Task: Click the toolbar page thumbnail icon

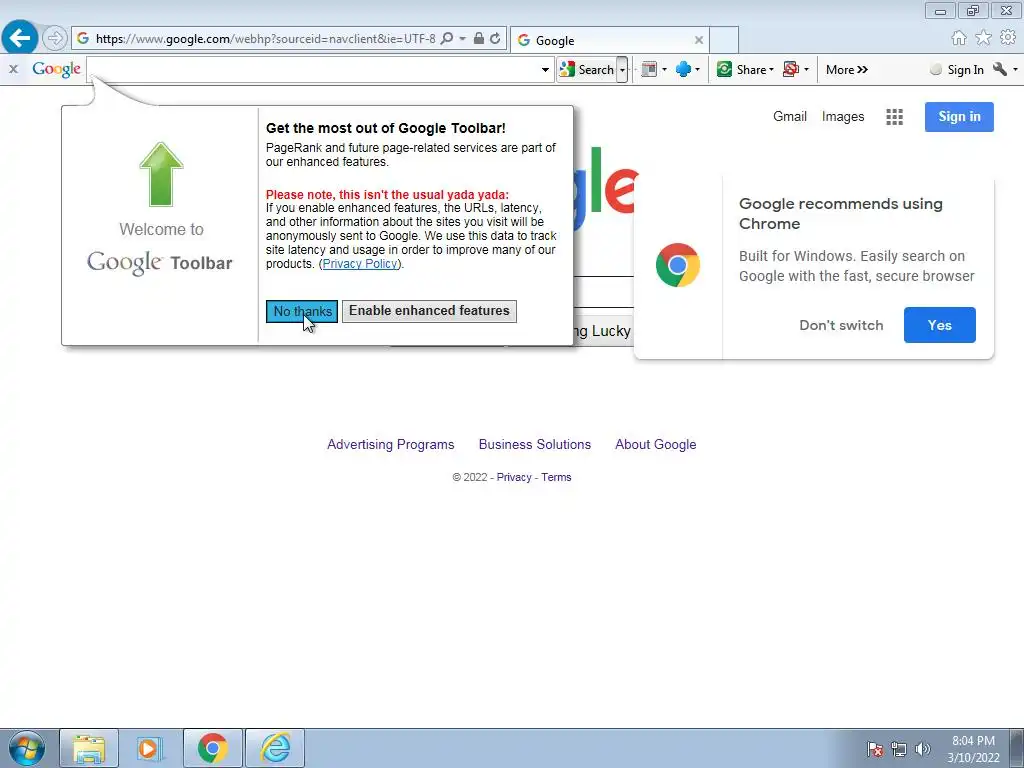Action: tap(649, 69)
